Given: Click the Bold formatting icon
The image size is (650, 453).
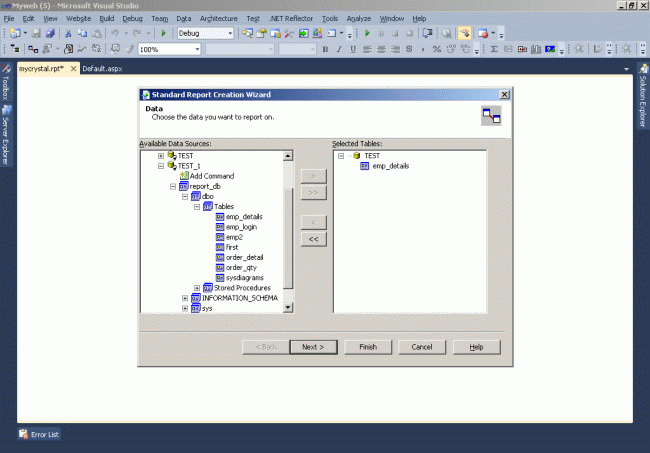Looking at the screenshot, I should pos(325,49).
